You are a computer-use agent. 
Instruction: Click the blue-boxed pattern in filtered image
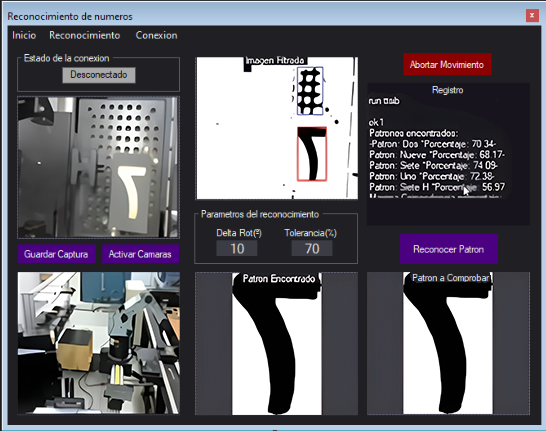point(310,91)
